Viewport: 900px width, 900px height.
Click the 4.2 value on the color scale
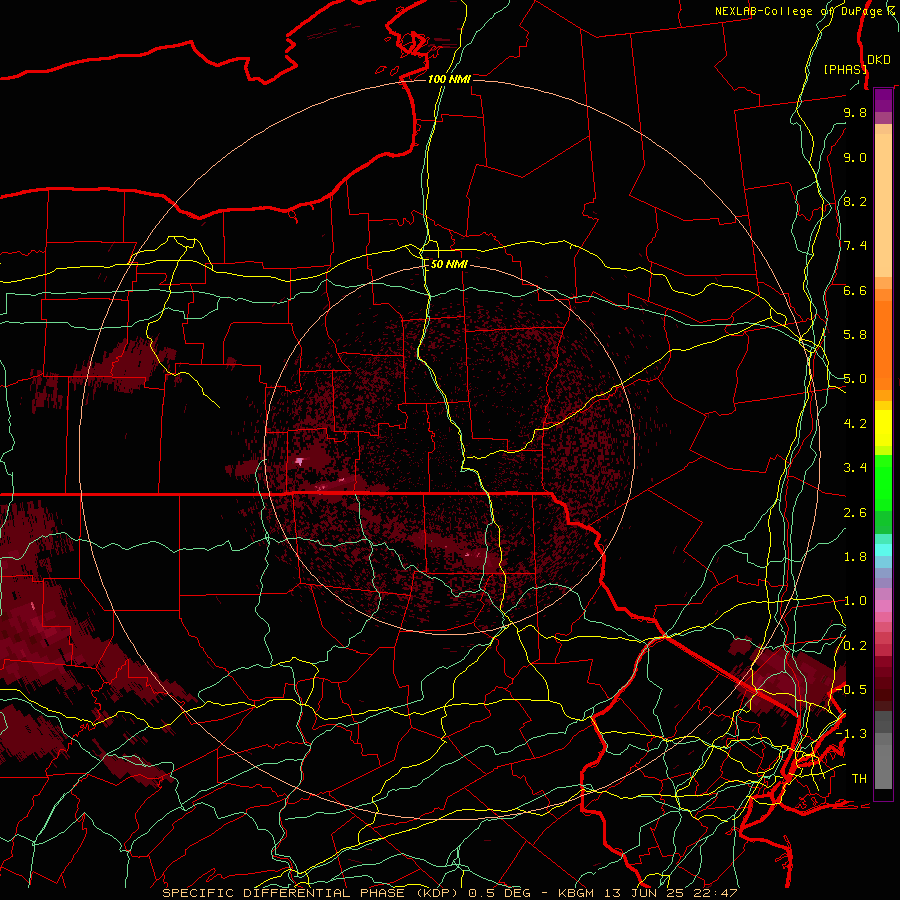click(x=855, y=424)
